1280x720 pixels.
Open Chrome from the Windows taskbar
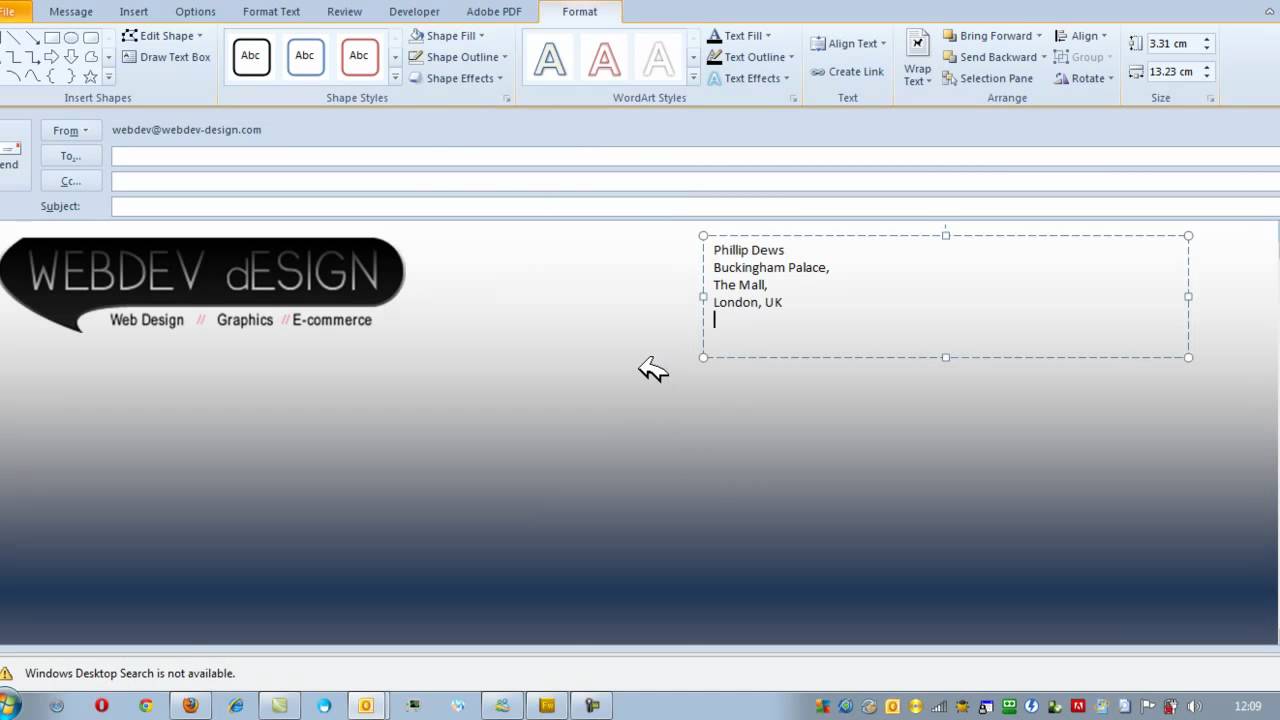point(146,705)
